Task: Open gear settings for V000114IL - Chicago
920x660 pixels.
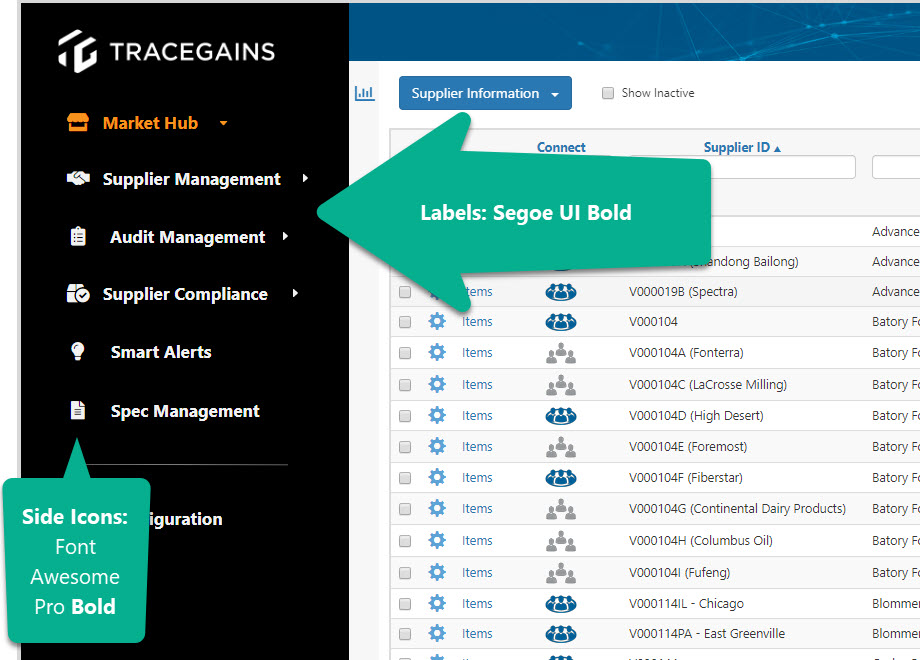Action: [x=437, y=603]
